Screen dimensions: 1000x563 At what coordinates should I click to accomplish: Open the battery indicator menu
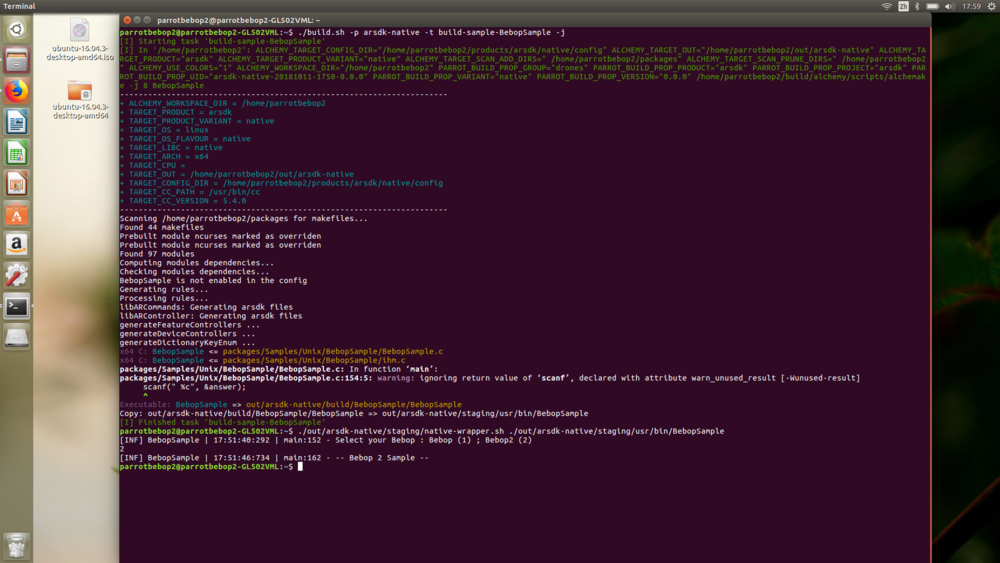(x=933, y=6)
